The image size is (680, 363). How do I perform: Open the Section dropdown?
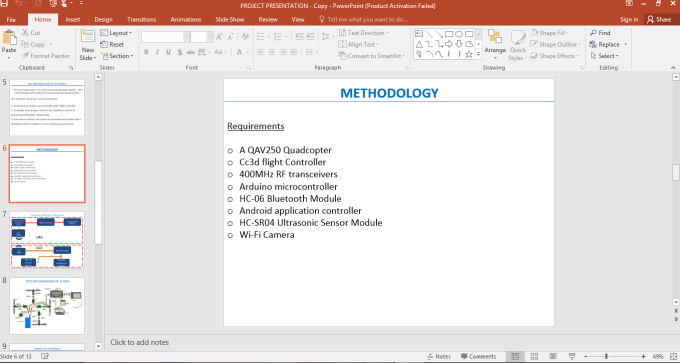(x=117, y=56)
